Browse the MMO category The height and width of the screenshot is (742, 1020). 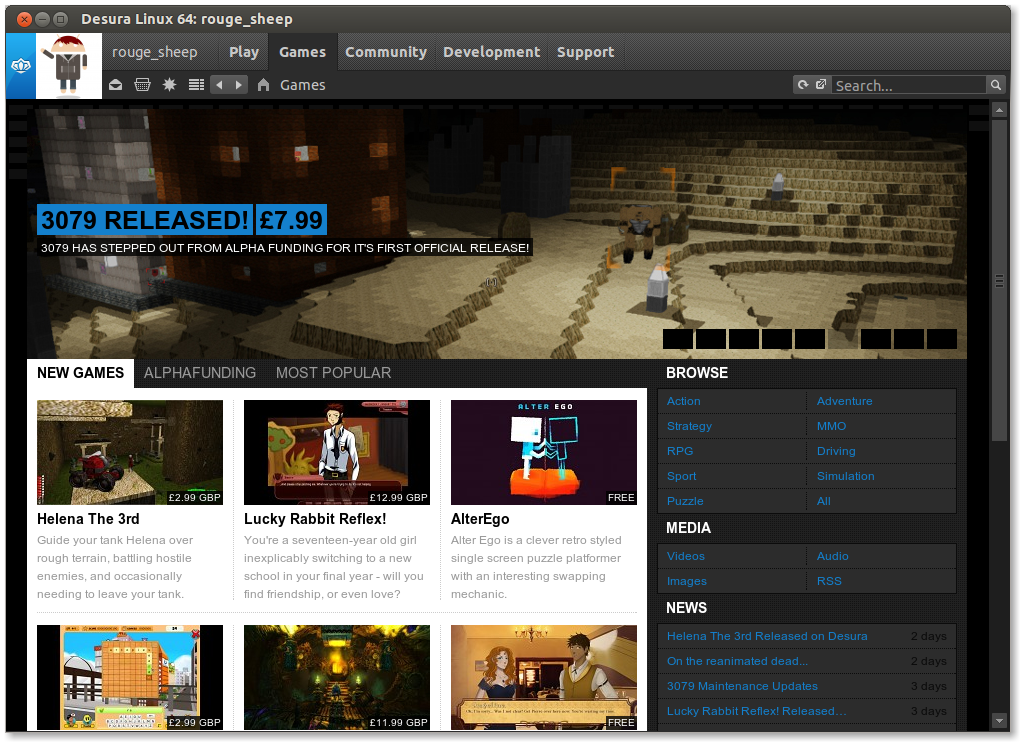tap(831, 426)
